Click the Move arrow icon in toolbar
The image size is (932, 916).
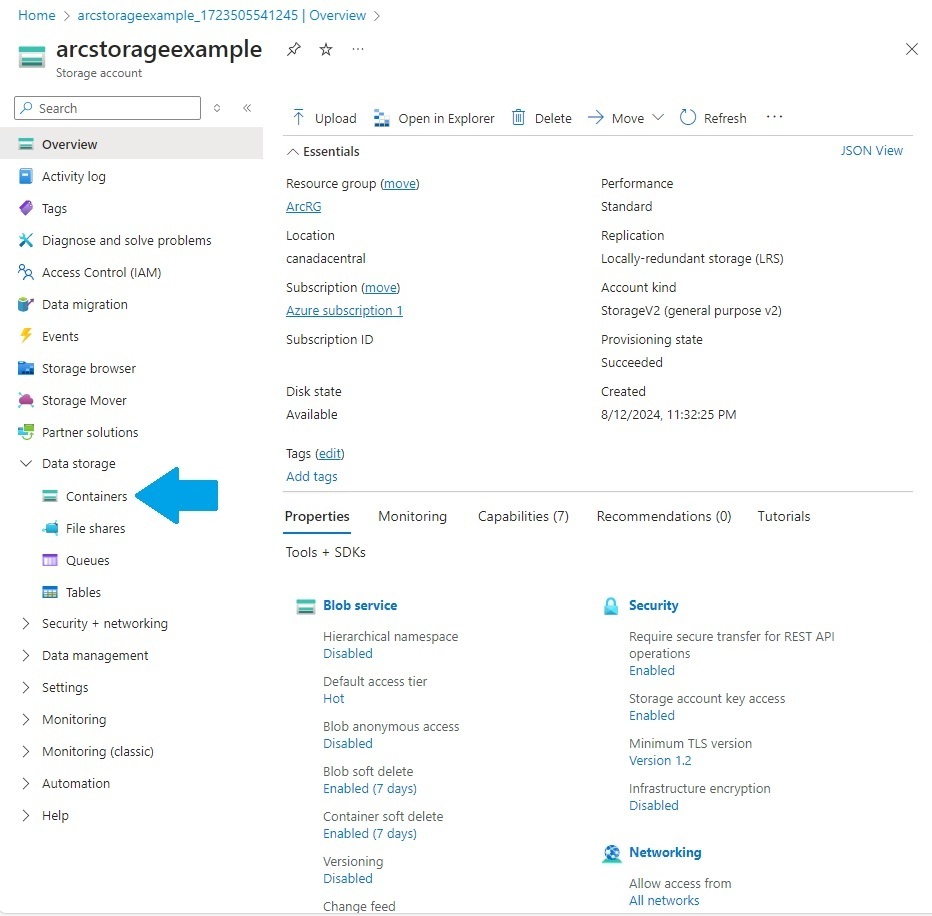[x=596, y=118]
